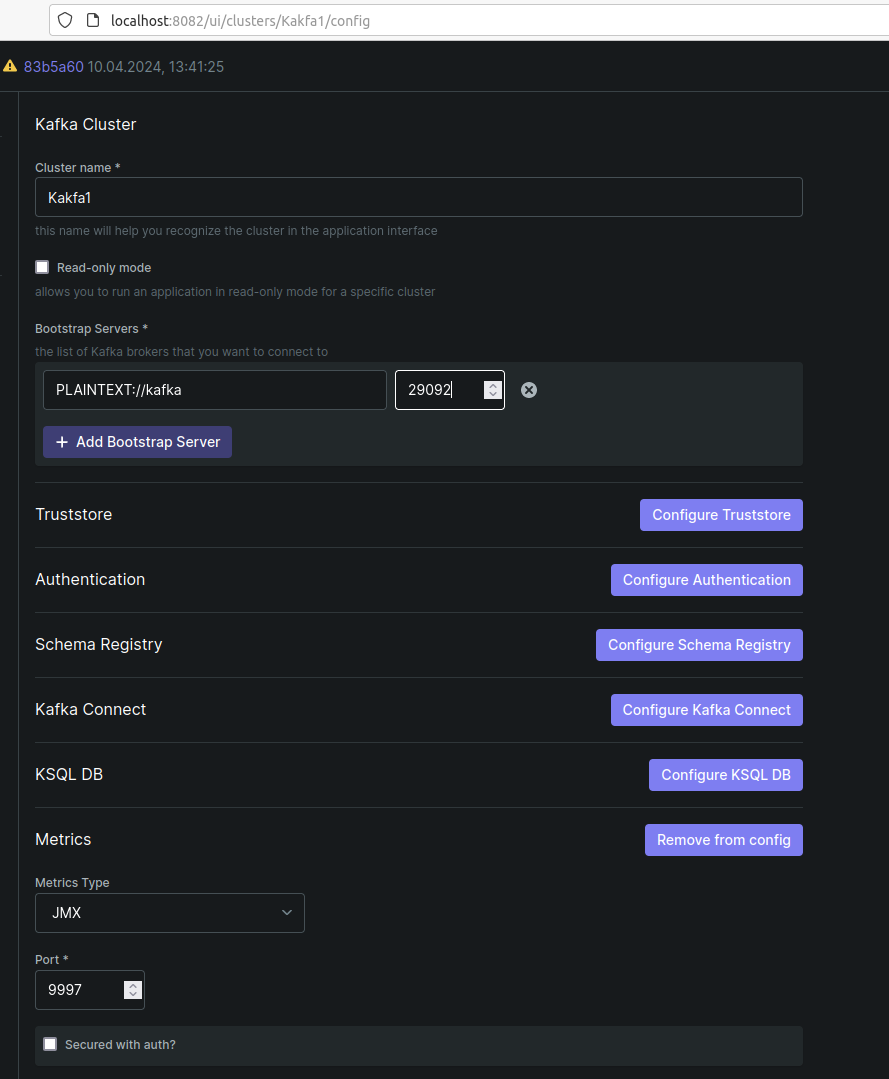889x1079 pixels.
Task: Click the yellow warning triangle icon
Action: pos(10,66)
